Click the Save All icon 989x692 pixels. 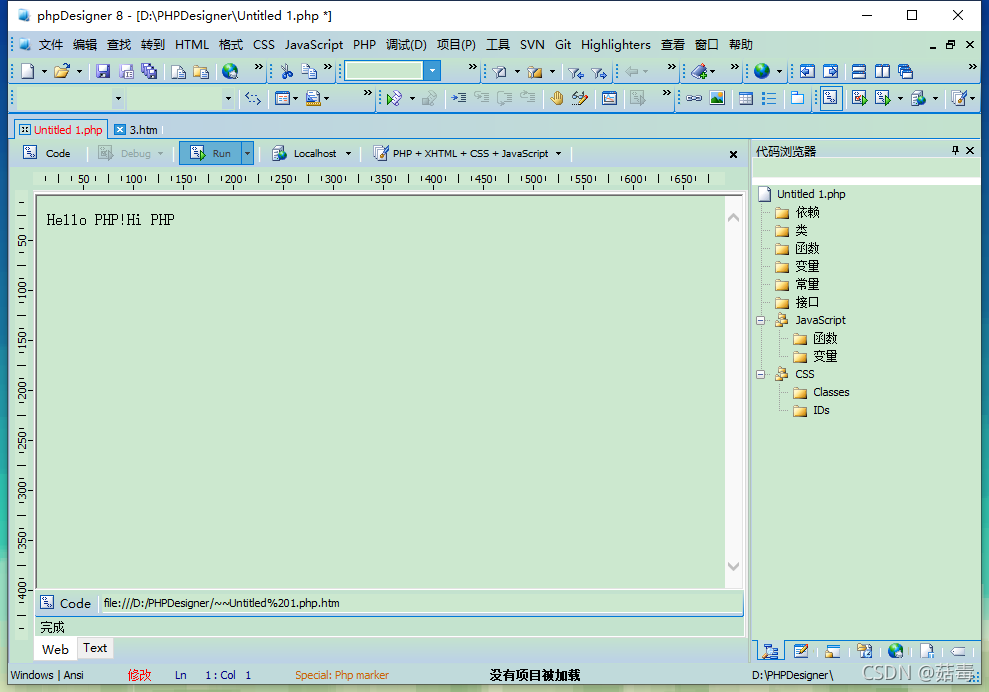149,71
